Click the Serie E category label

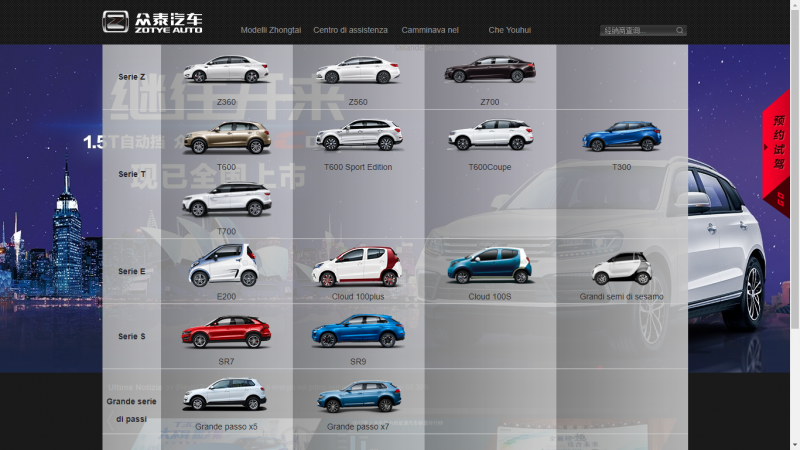[132, 271]
